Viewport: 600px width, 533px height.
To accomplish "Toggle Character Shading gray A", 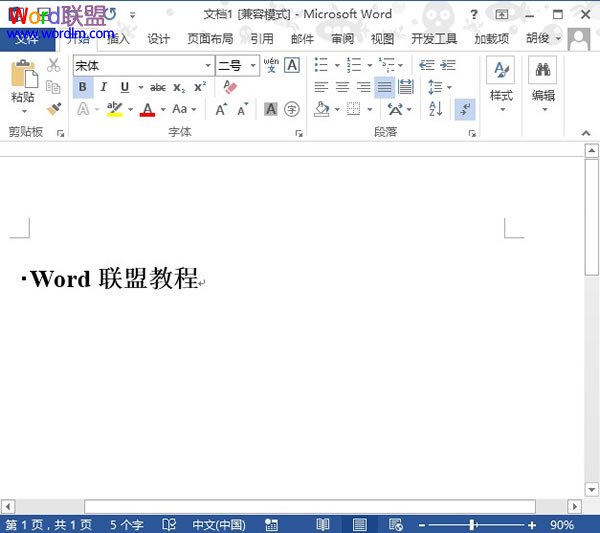I will tap(271, 109).
